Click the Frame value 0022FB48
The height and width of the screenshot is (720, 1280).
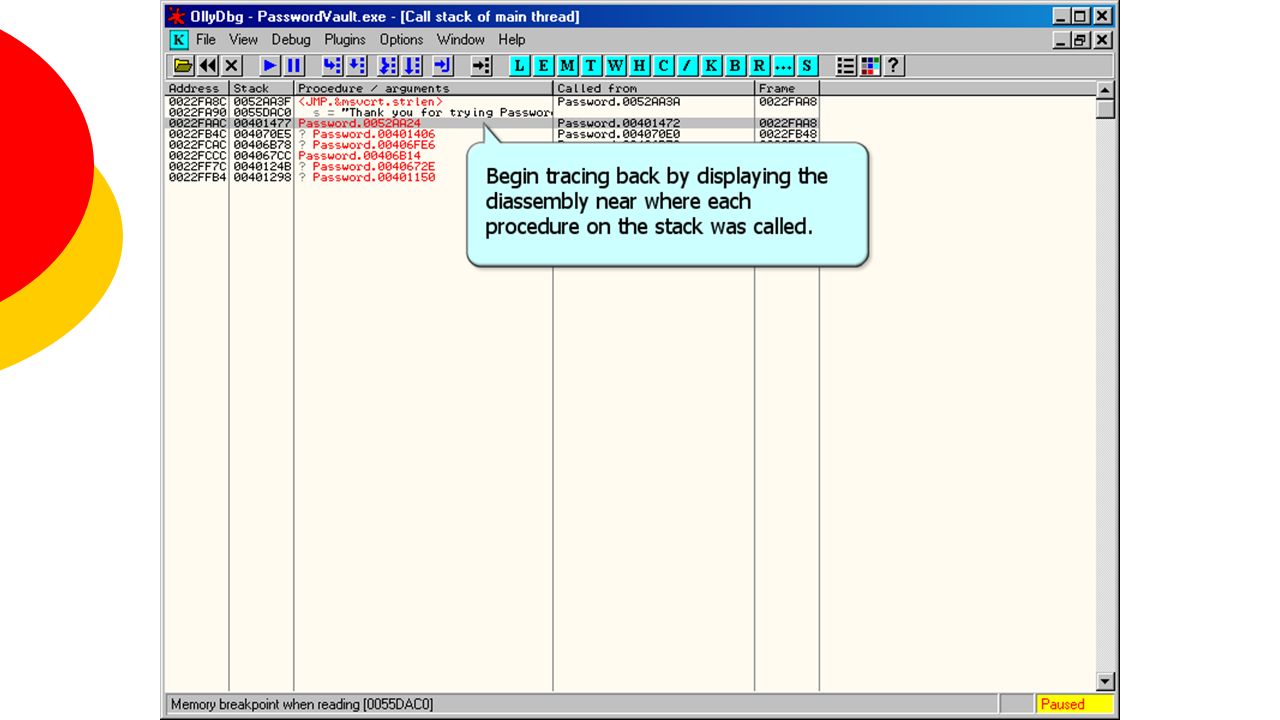point(788,134)
